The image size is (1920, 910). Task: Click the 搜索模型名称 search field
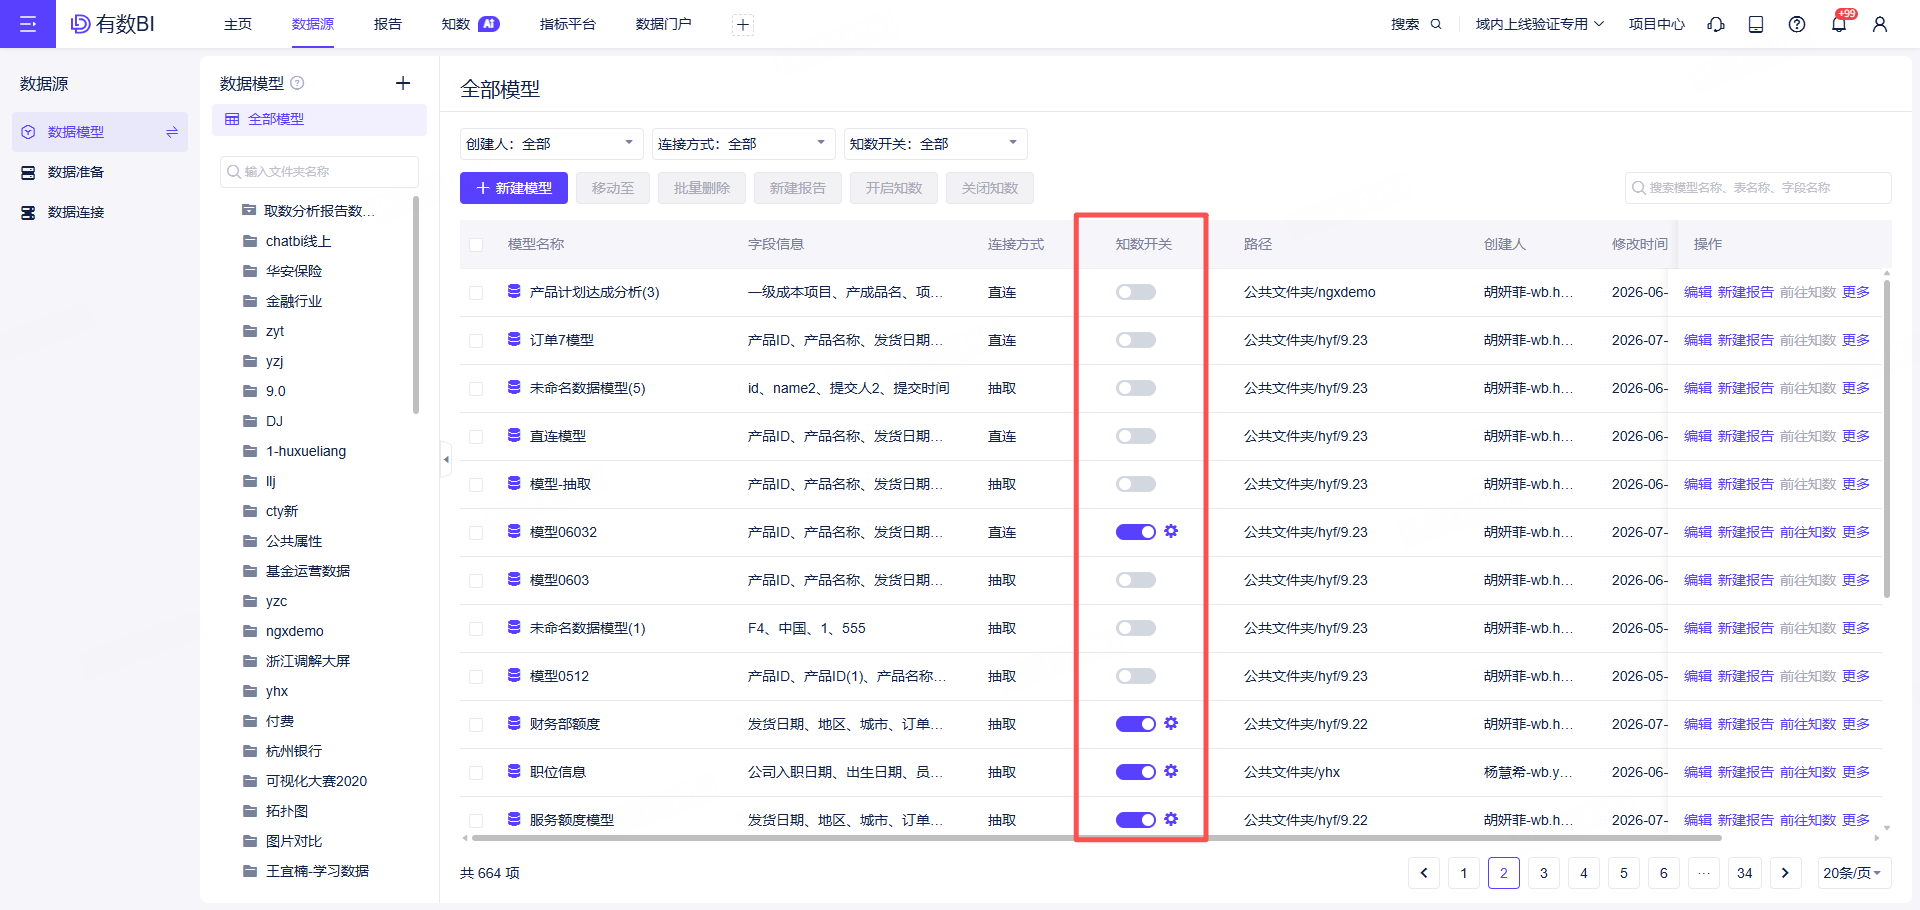[x=1758, y=188]
